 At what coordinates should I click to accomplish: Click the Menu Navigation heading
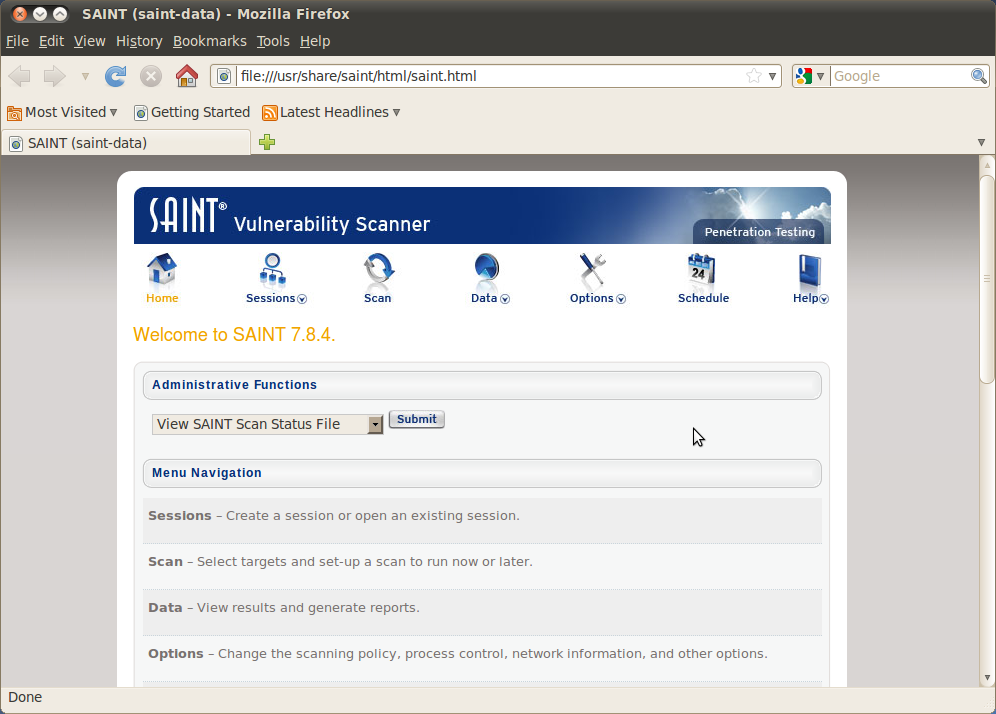[x=206, y=473]
